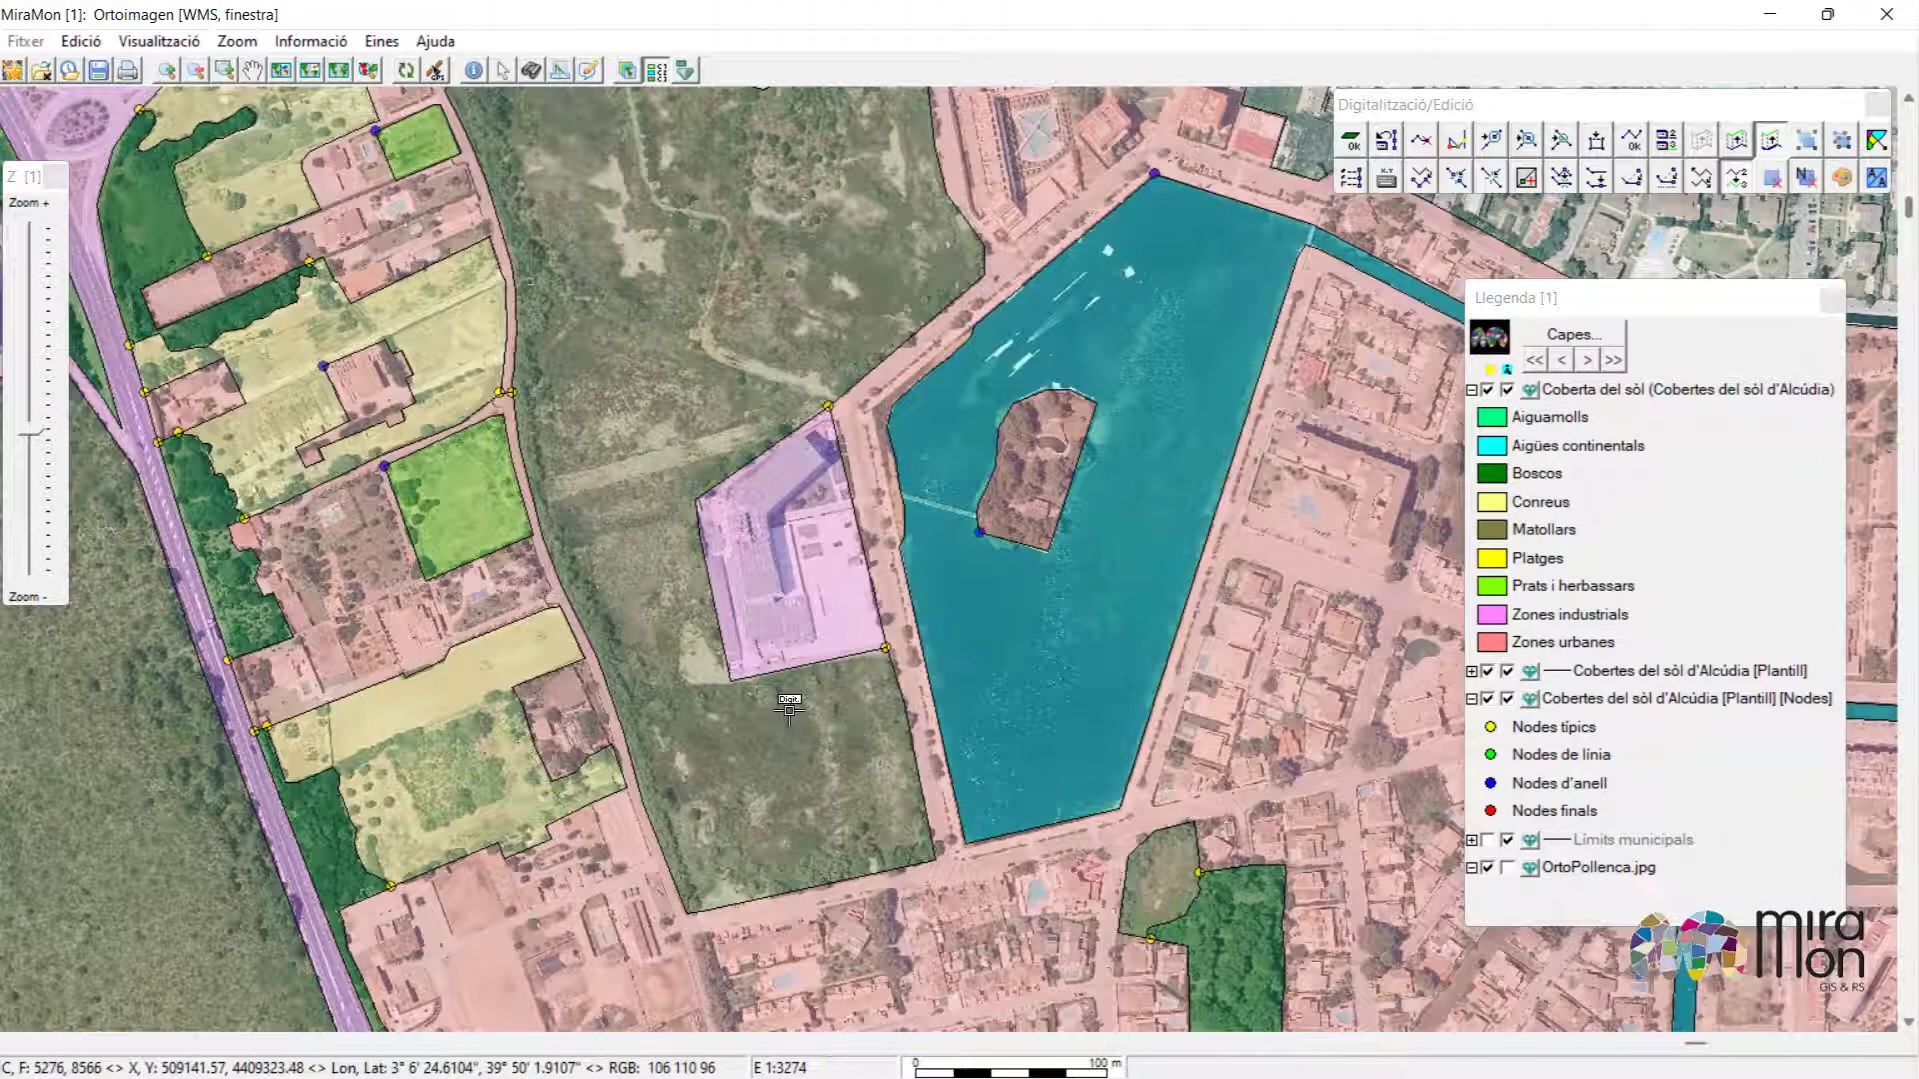Click the XY keyboard coordinate entry icon
Viewport: 1919px width, 1079px height.
[1386, 178]
